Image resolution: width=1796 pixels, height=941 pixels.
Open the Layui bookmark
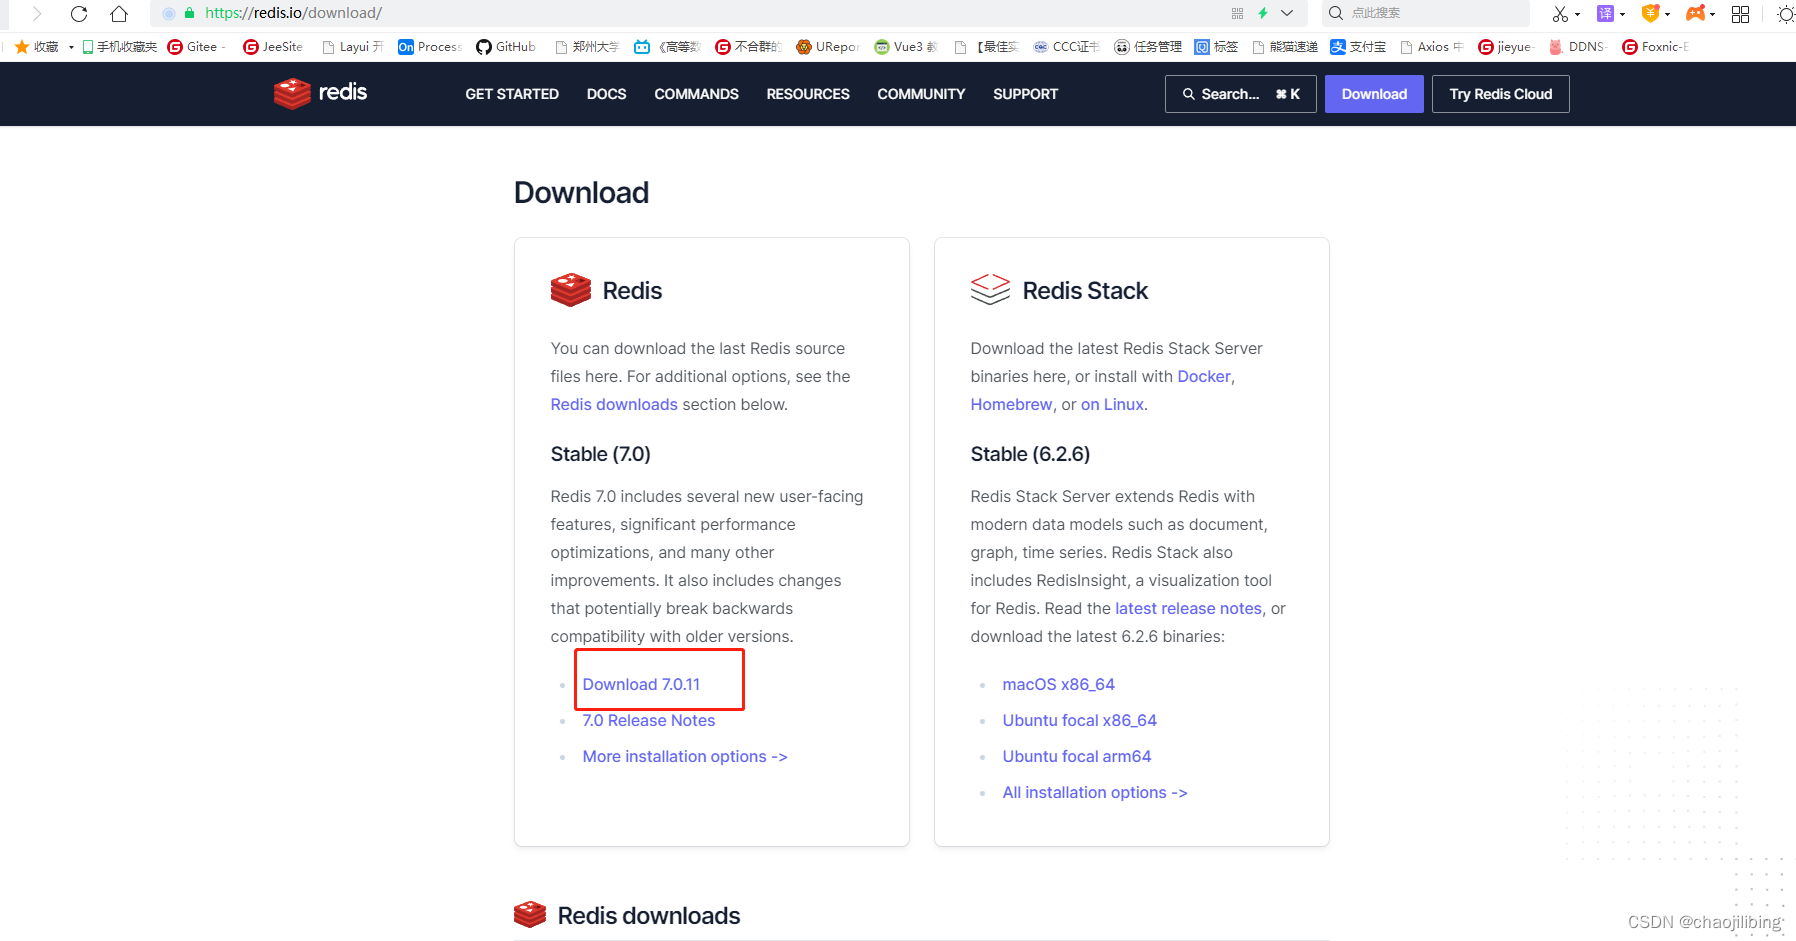click(x=353, y=47)
